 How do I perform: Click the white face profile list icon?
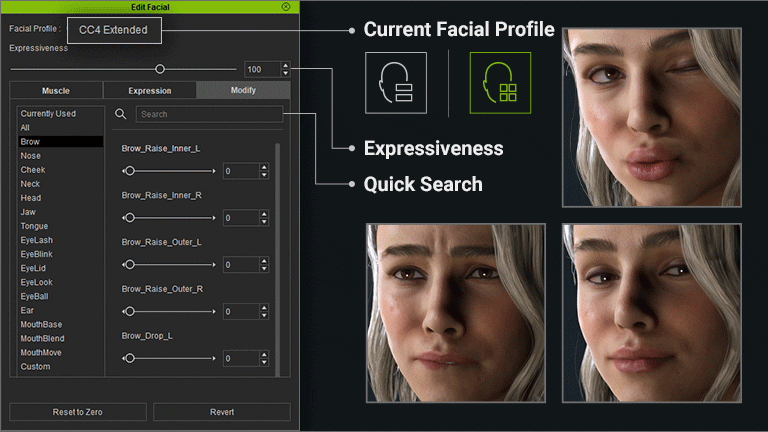(396, 82)
